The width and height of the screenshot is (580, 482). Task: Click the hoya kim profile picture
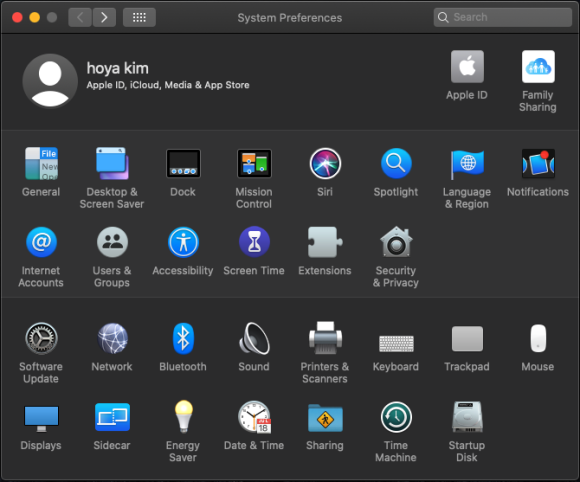click(50, 81)
